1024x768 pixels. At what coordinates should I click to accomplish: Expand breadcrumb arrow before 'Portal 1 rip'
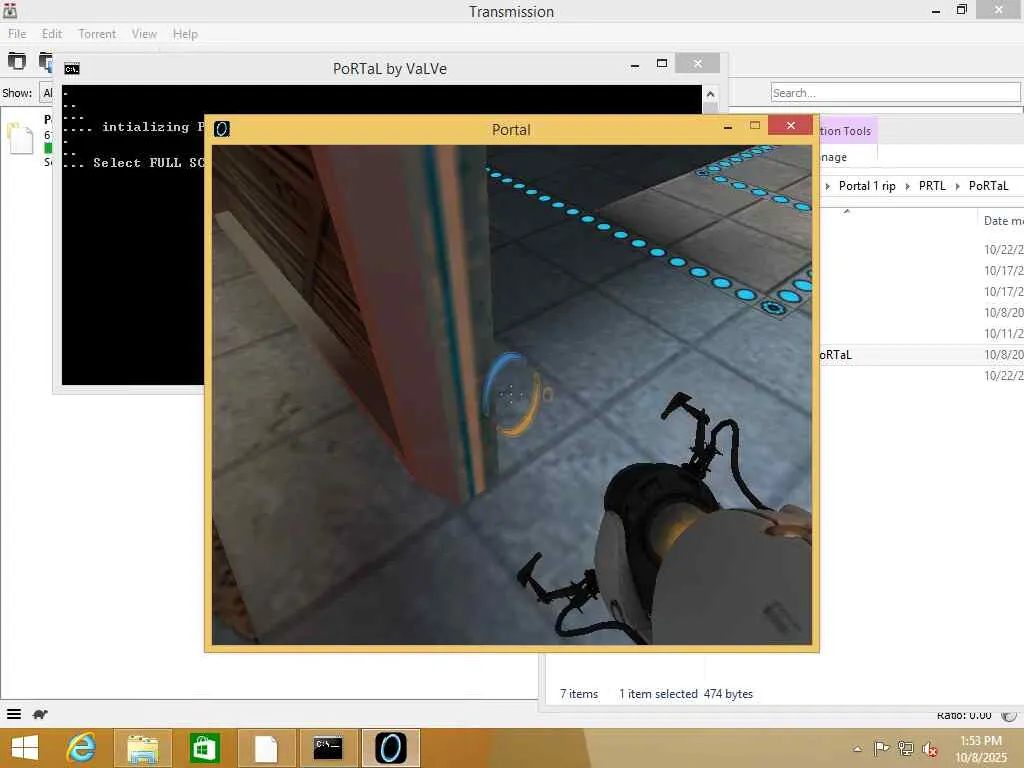click(x=828, y=186)
